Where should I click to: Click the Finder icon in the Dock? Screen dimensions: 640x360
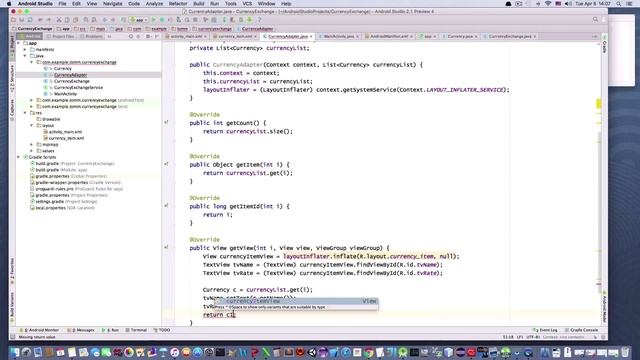(x=15, y=352)
